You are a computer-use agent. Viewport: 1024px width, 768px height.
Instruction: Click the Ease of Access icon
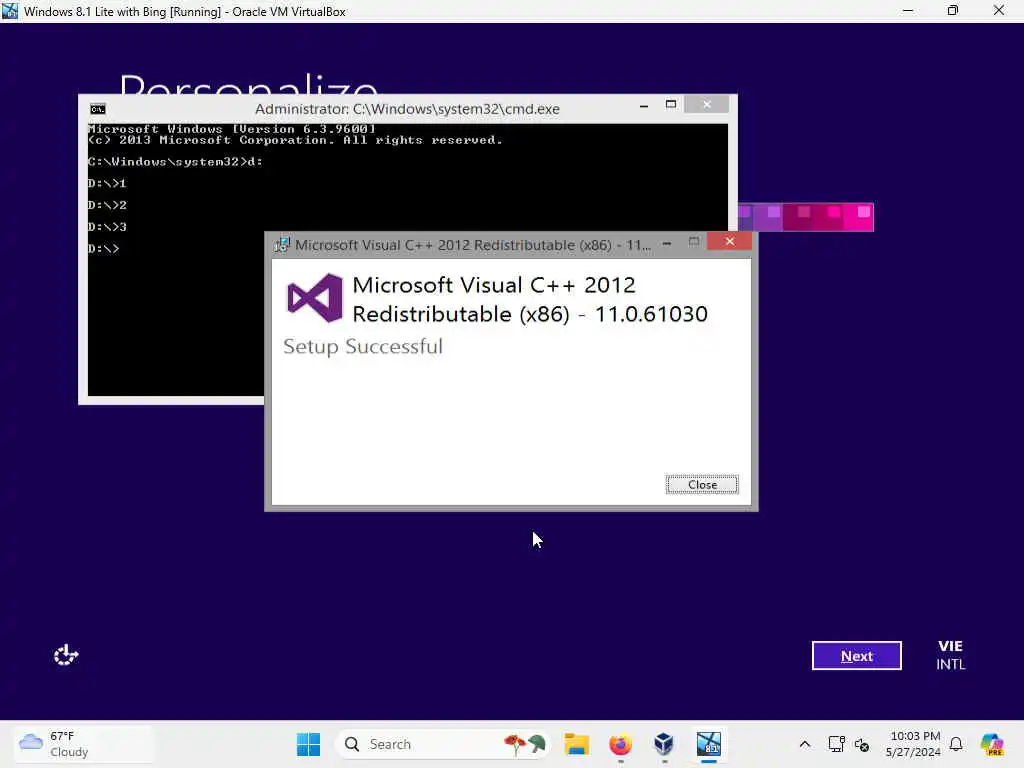point(66,654)
